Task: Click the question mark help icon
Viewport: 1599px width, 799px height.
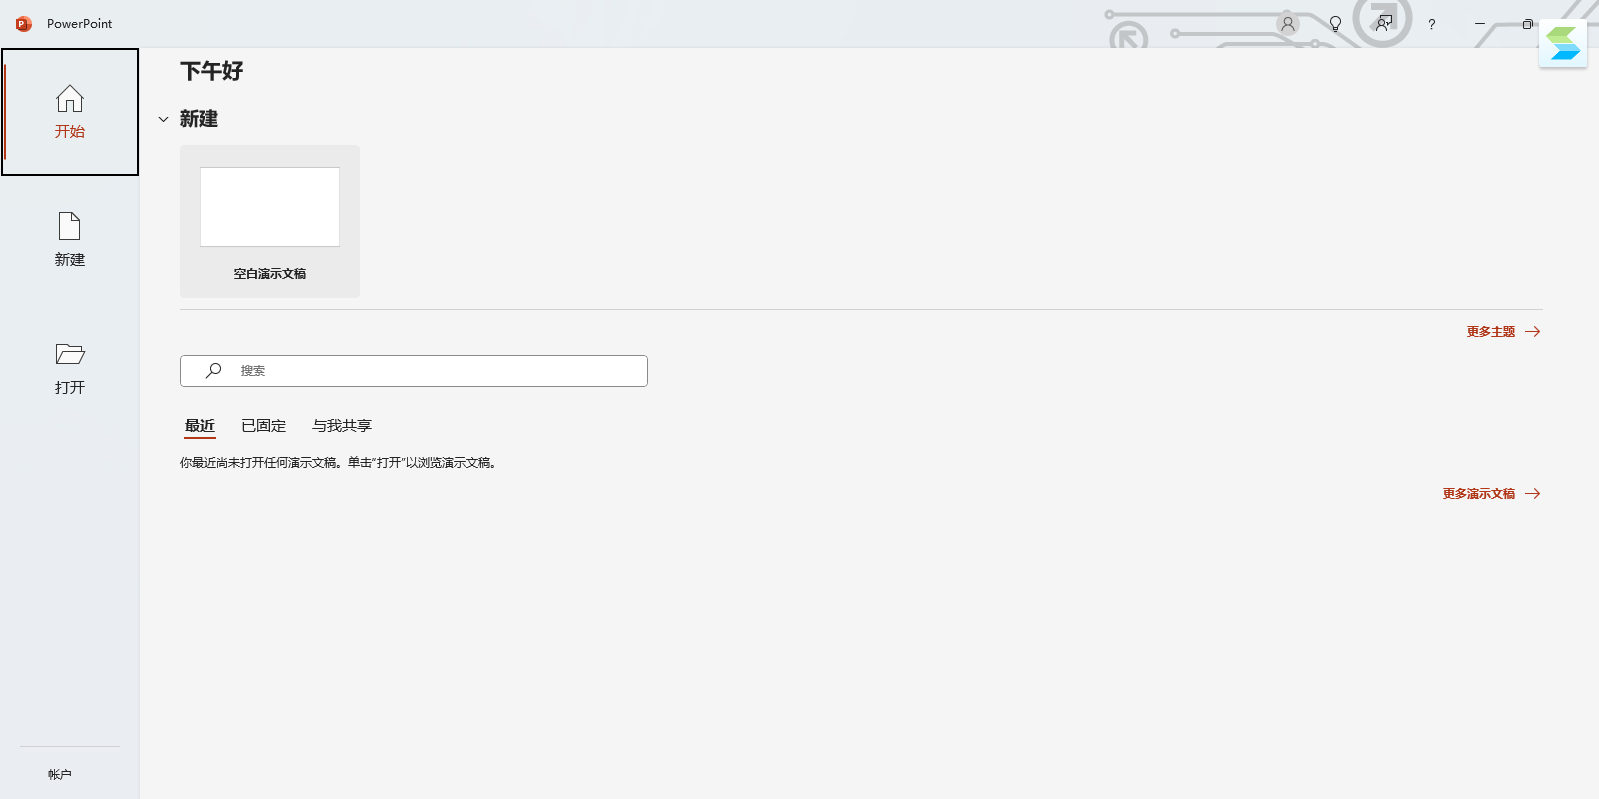Action: (1431, 24)
